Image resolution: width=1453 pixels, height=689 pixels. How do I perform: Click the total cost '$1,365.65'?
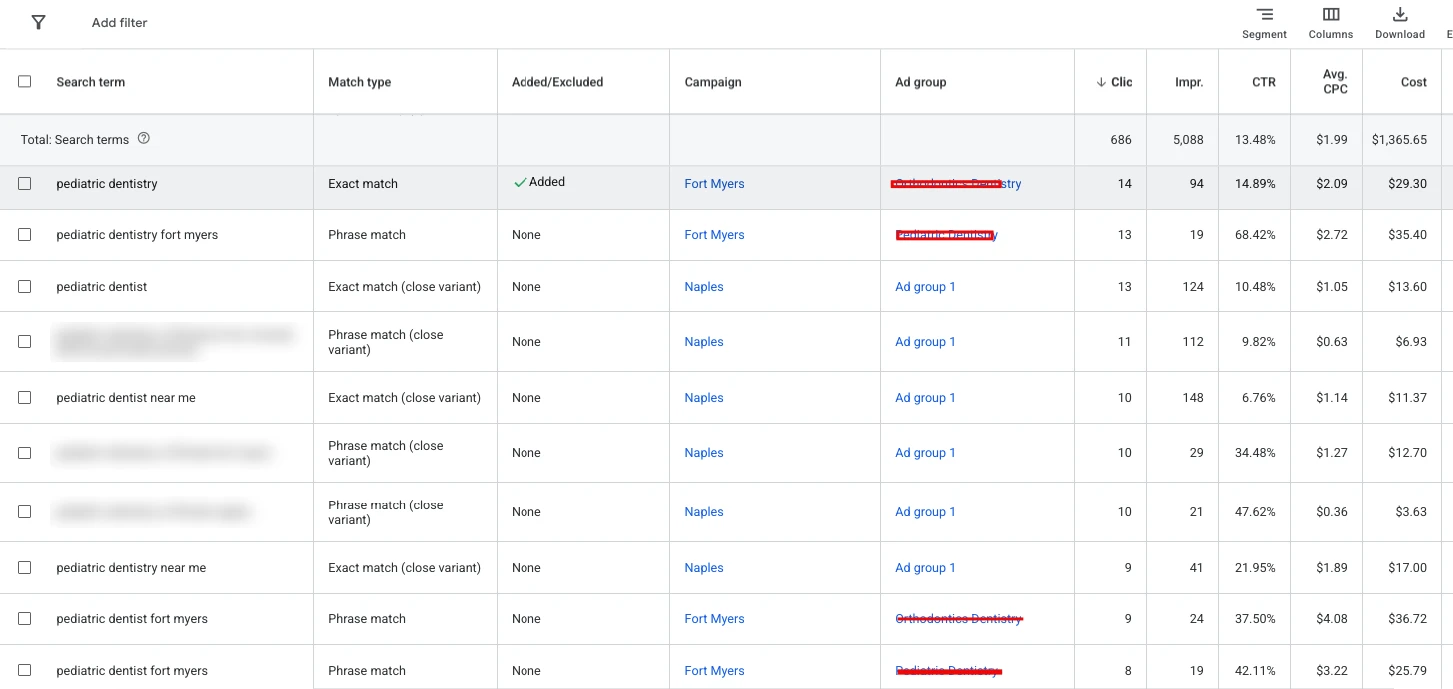click(1399, 140)
